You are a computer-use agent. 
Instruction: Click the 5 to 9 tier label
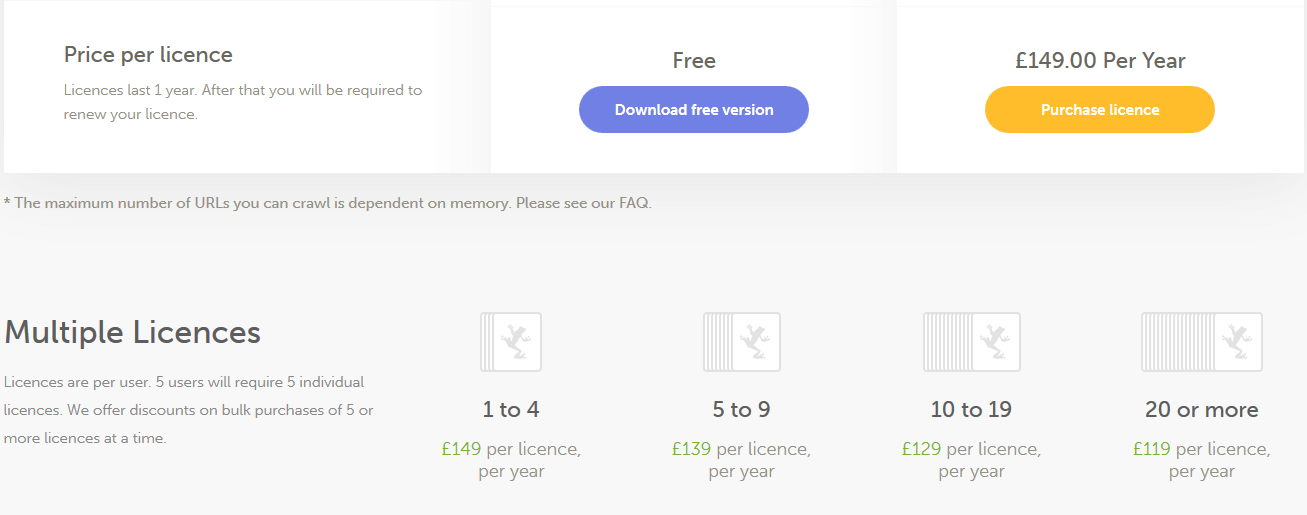[741, 410]
